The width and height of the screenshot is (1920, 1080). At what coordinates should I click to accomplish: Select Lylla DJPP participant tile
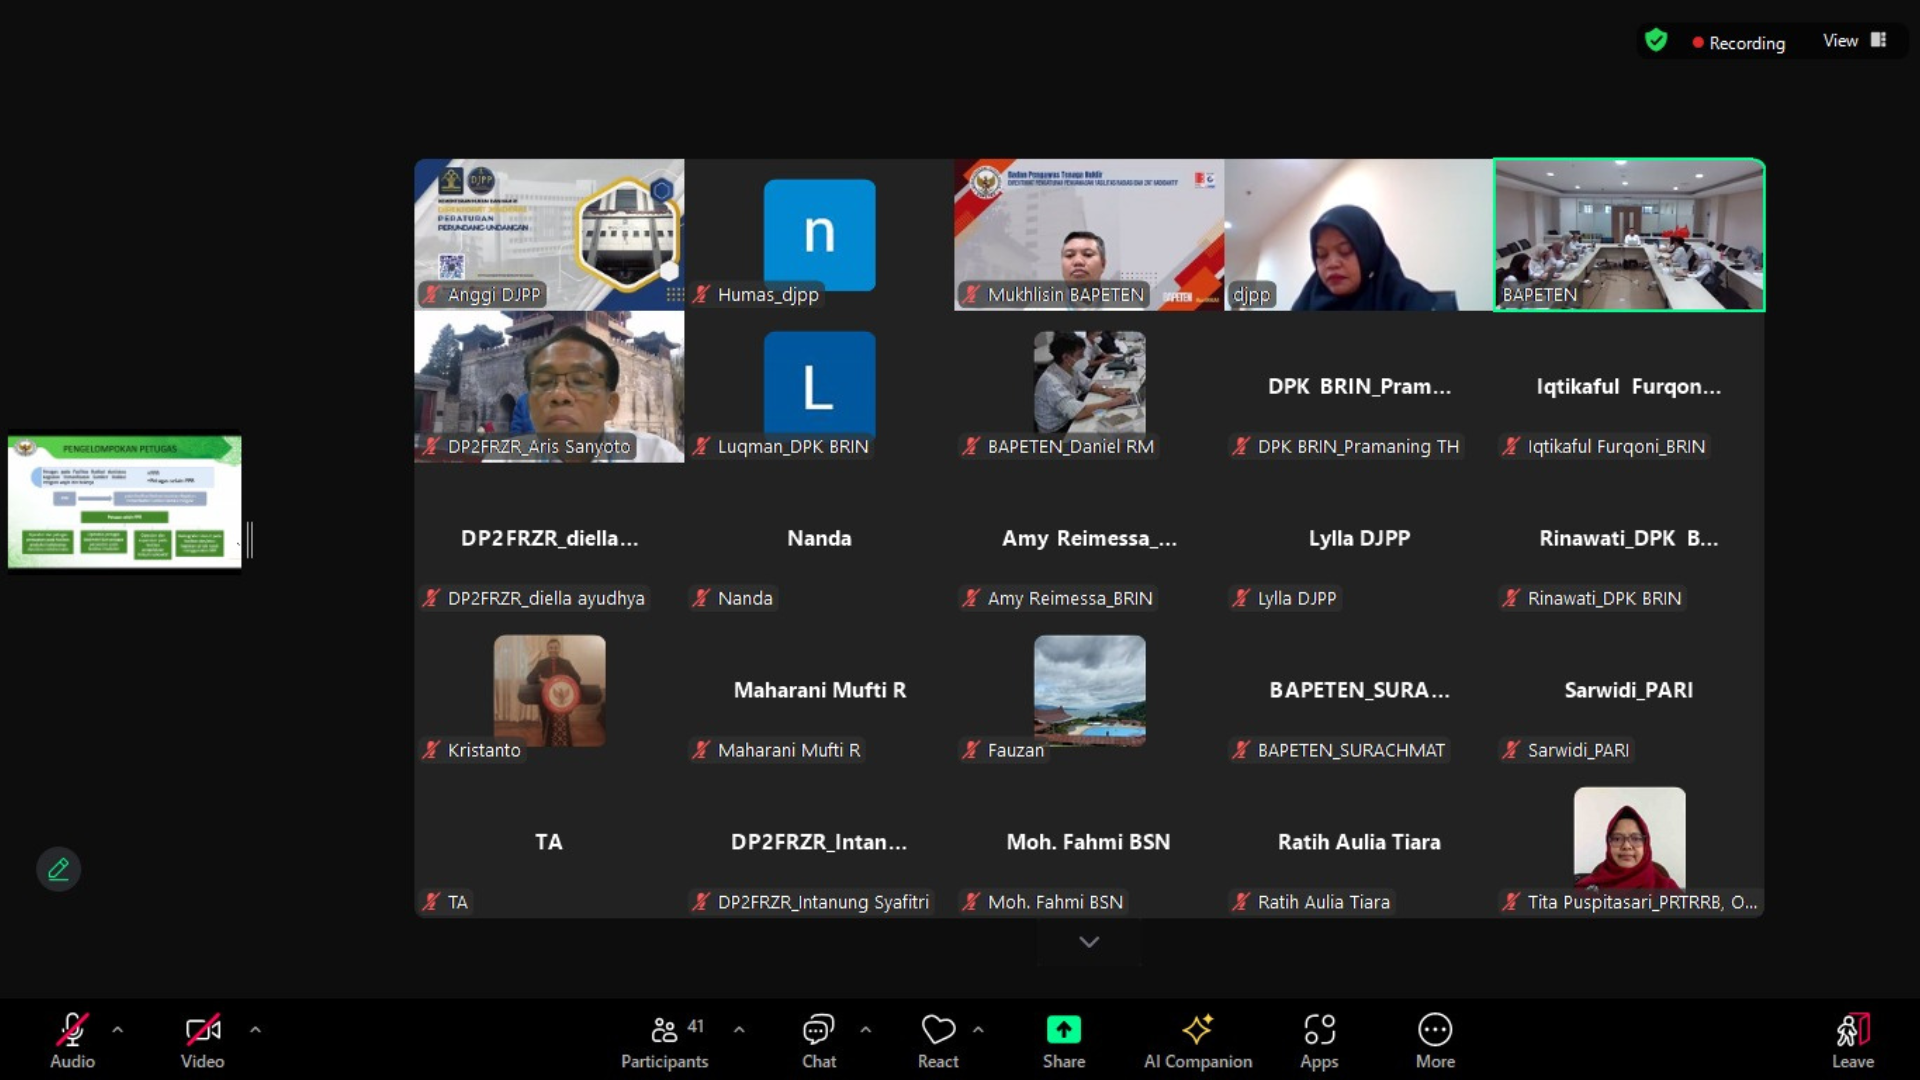(1359, 538)
